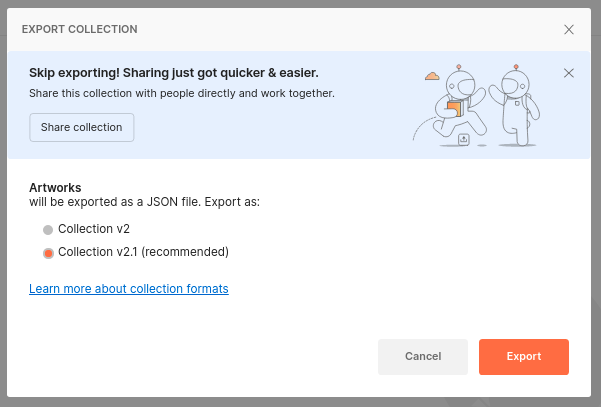Dismiss the Skip exporting banner
The width and height of the screenshot is (601, 407).
tap(569, 73)
